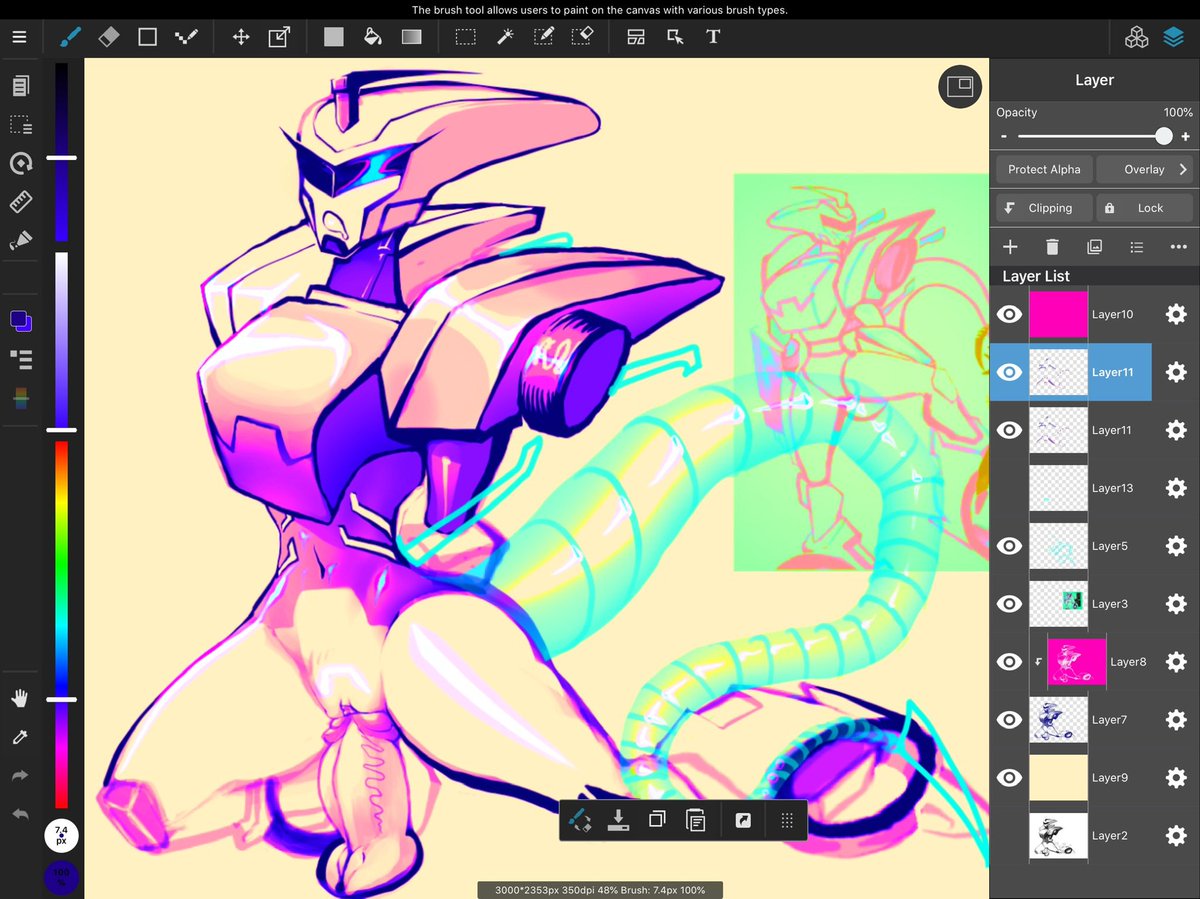The width and height of the screenshot is (1200, 899).
Task: Hide Layer5 with its eye icon
Action: pos(1010,546)
